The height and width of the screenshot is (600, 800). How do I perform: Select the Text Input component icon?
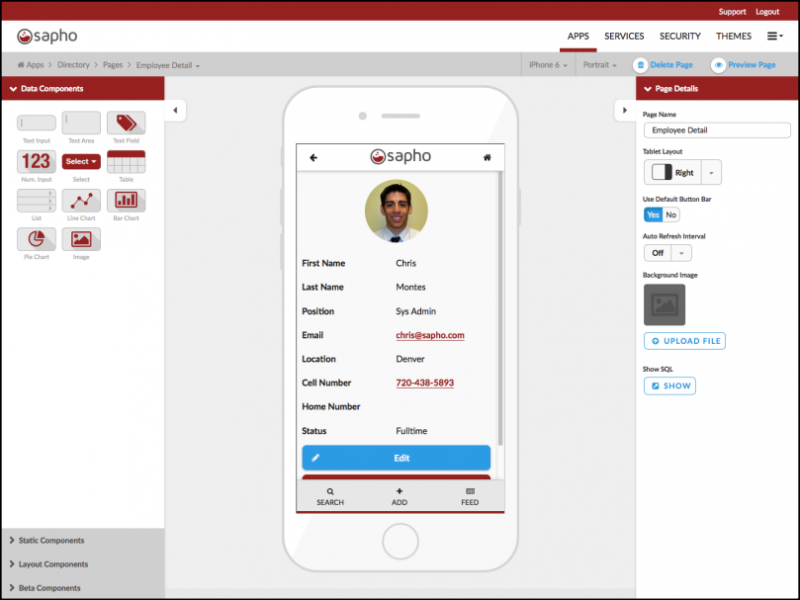point(36,123)
